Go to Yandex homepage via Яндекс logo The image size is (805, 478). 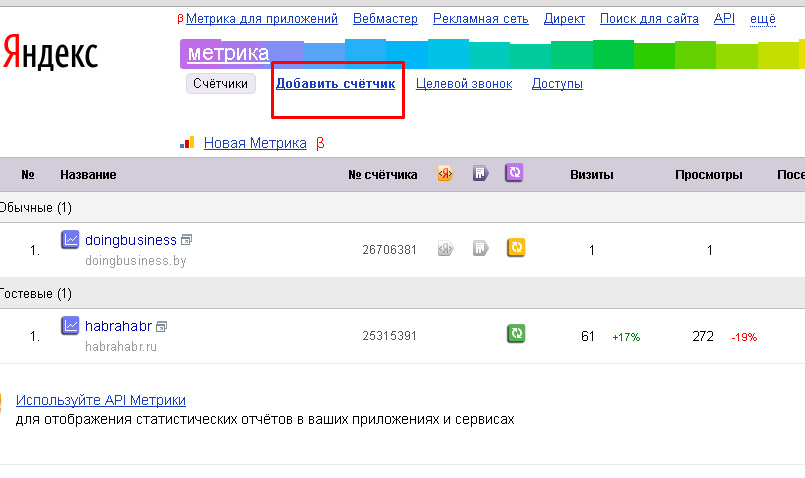[50, 52]
